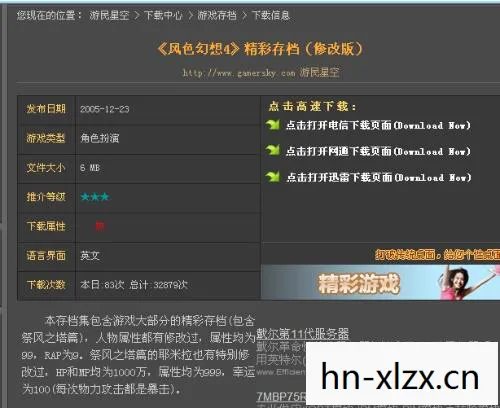Click the file size value 6 MB
The width and height of the screenshot is (500, 408).
point(90,168)
